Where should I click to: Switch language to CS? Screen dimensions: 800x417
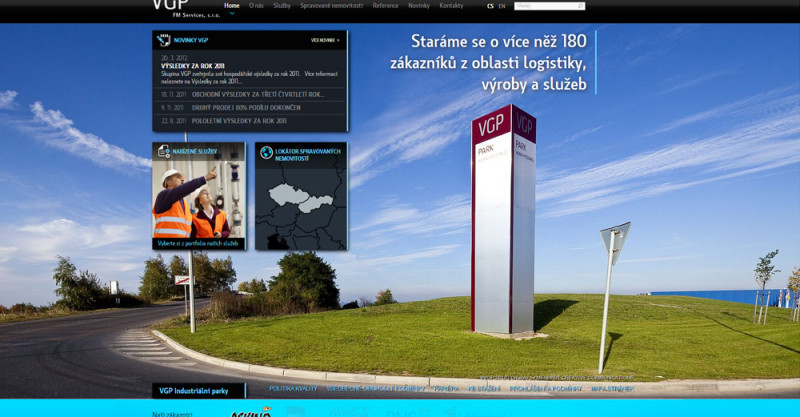(490, 6)
